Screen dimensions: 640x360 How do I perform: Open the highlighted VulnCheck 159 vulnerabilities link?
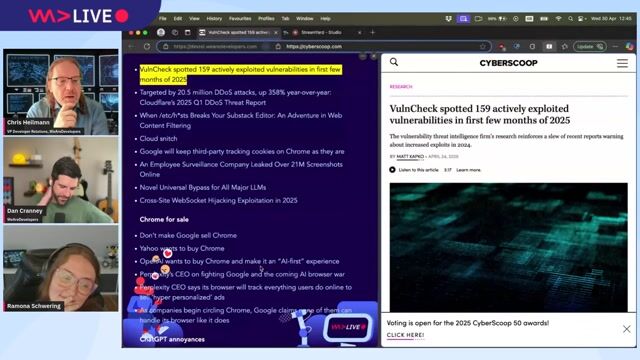(x=240, y=74)
